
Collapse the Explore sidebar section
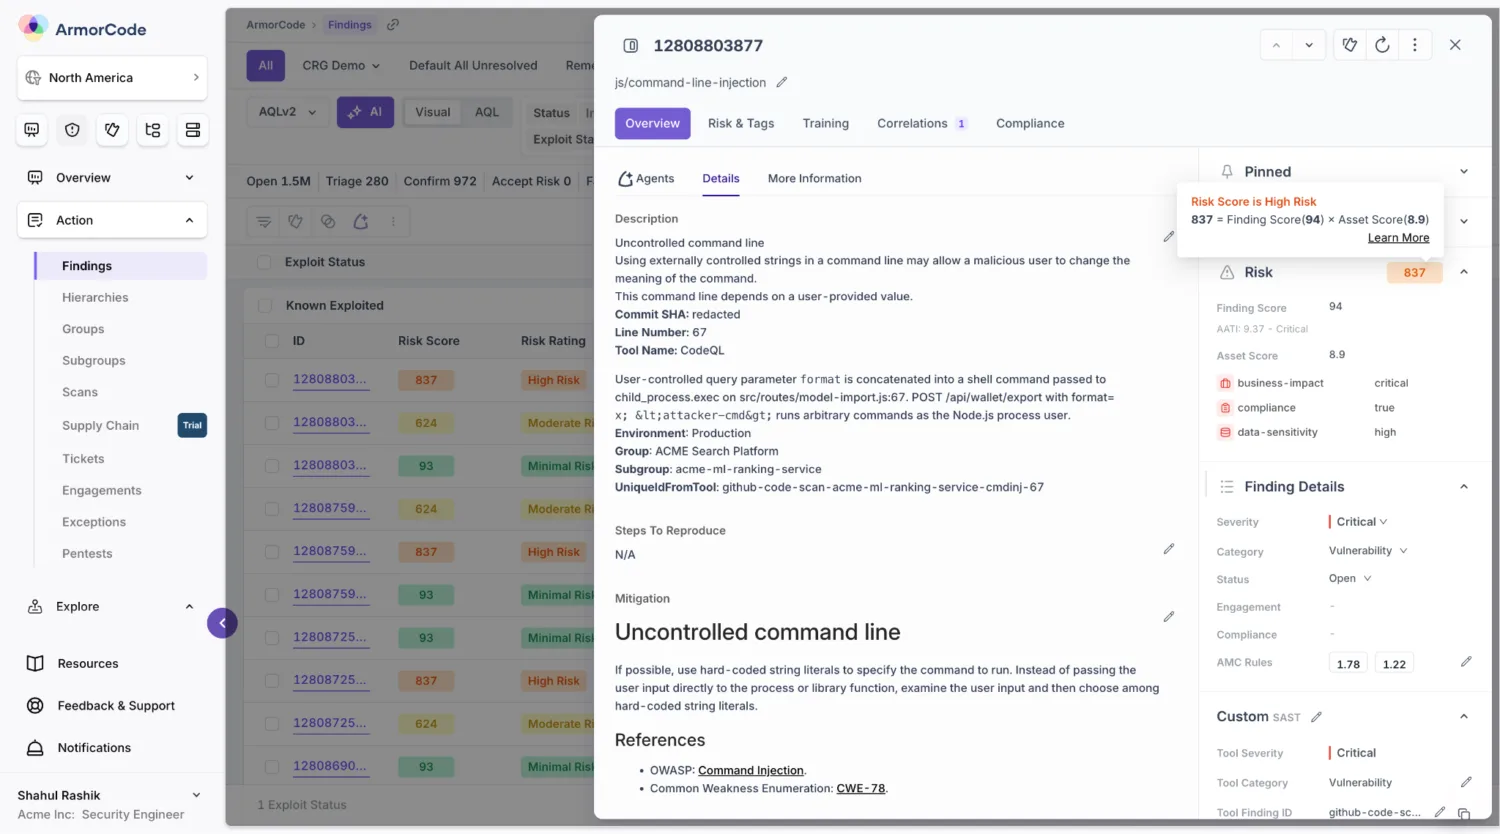tap(112, 607)
